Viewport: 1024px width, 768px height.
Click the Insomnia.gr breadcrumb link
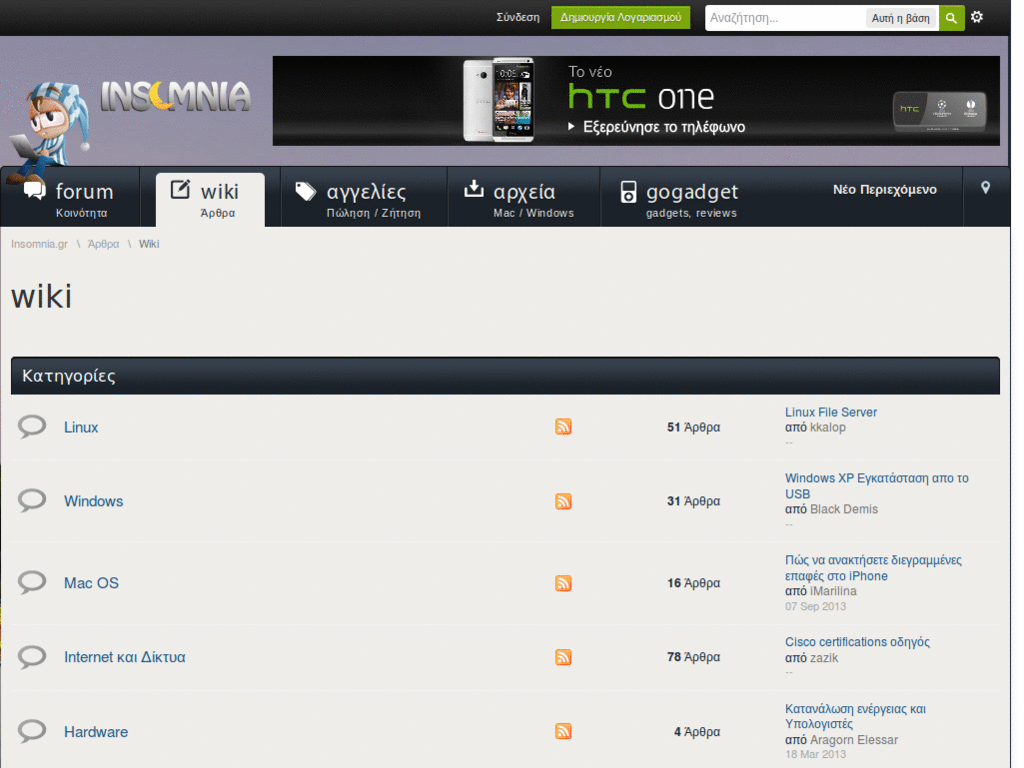click(x=39, y=244)
